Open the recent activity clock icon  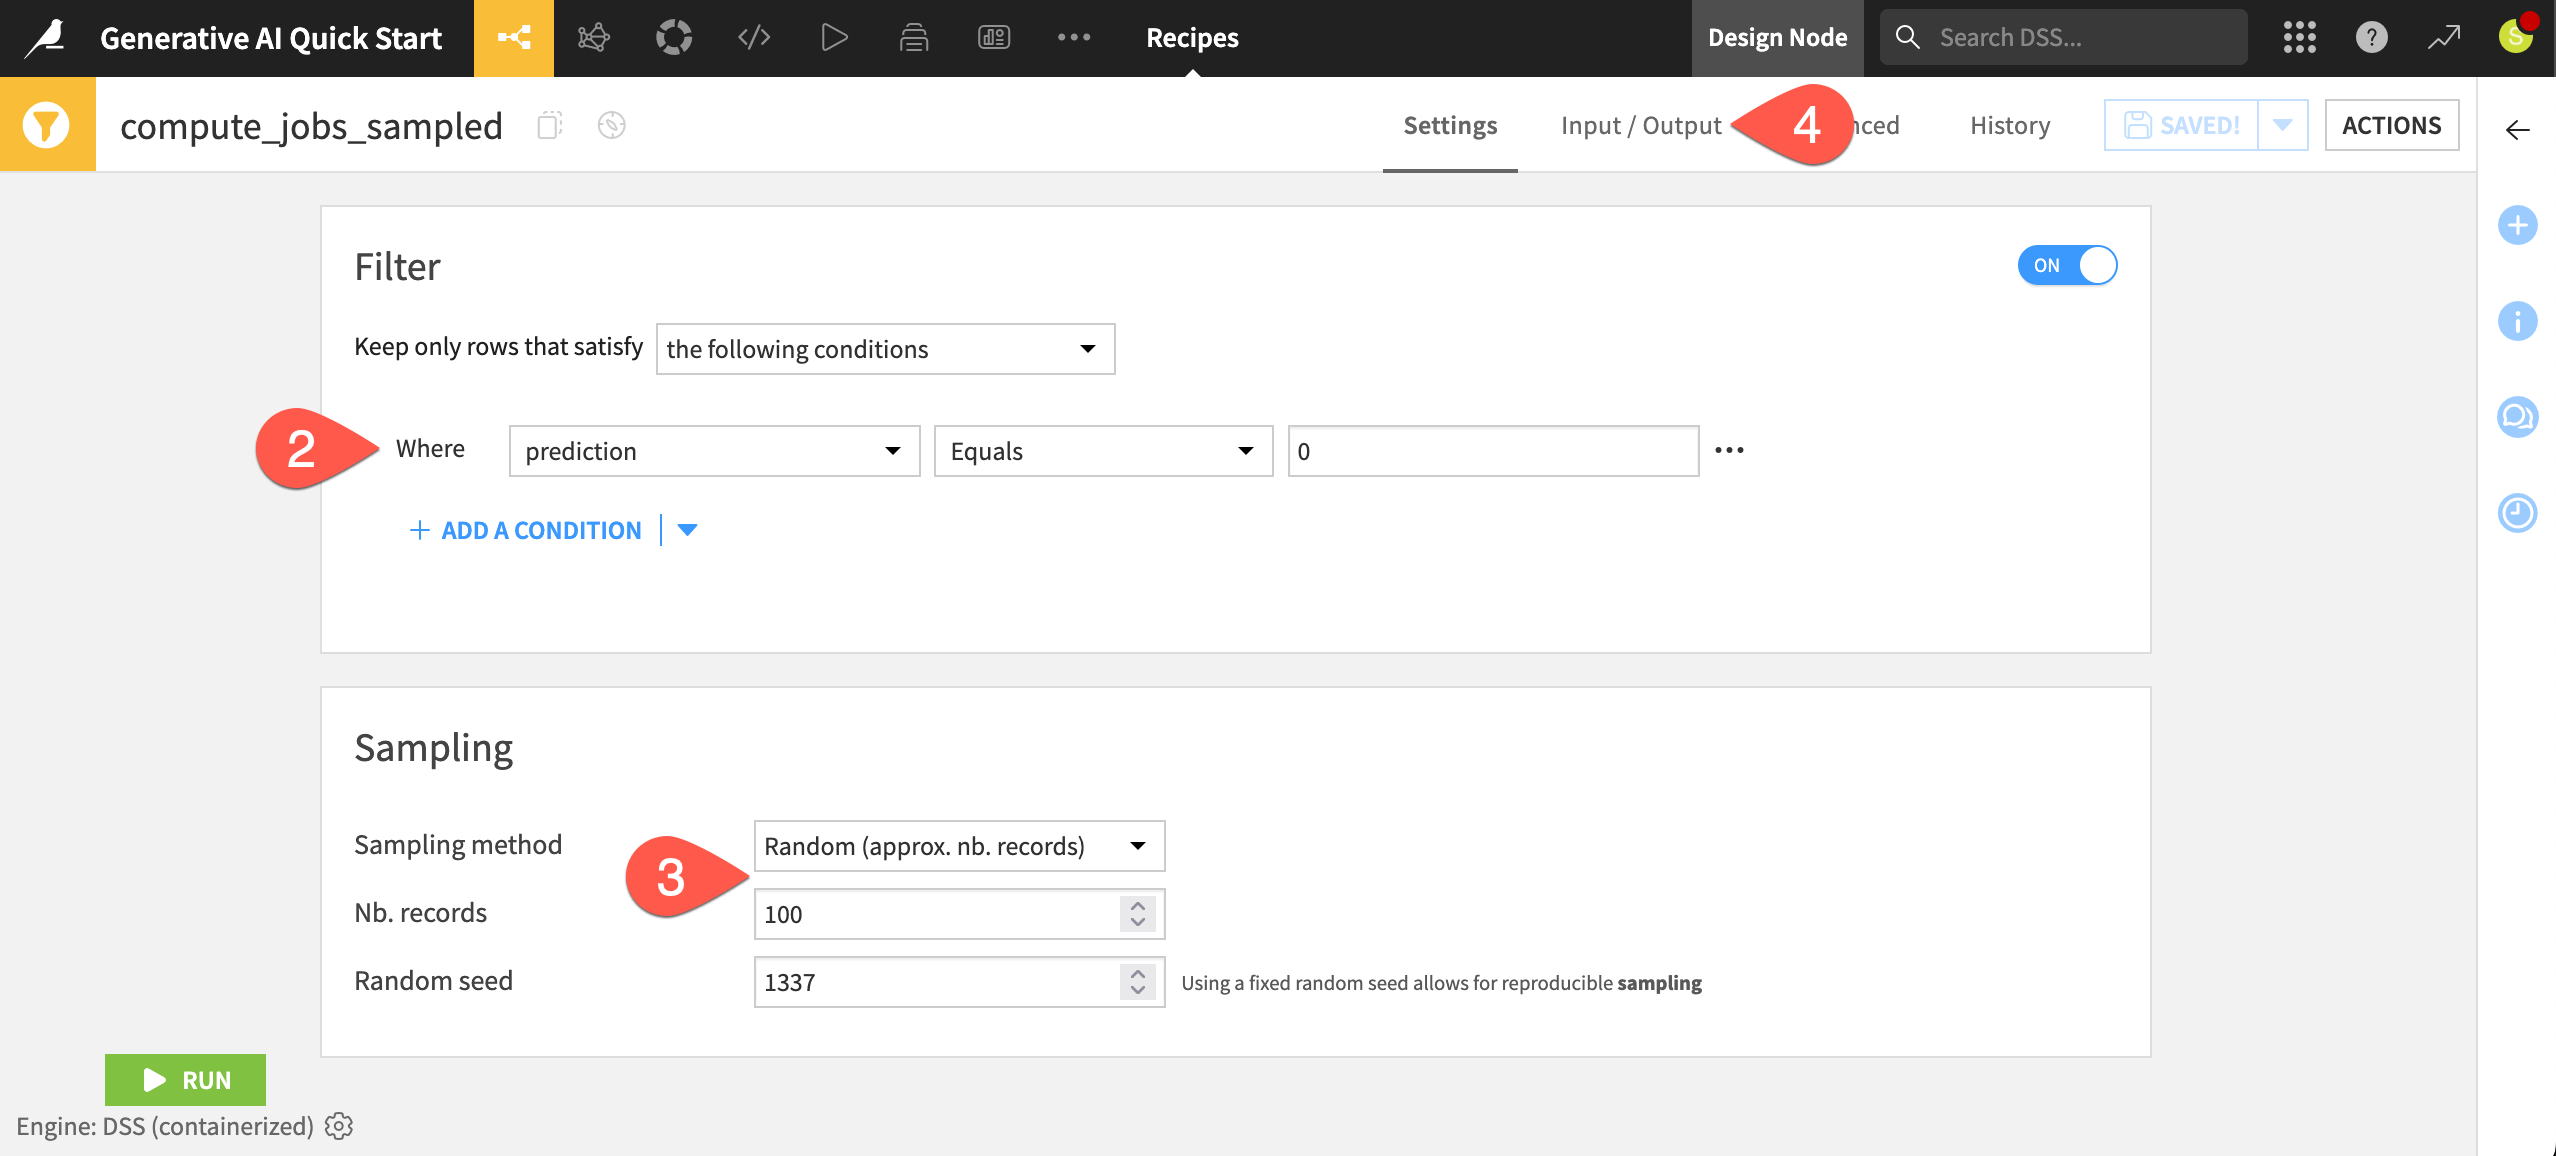point(2518,513)
